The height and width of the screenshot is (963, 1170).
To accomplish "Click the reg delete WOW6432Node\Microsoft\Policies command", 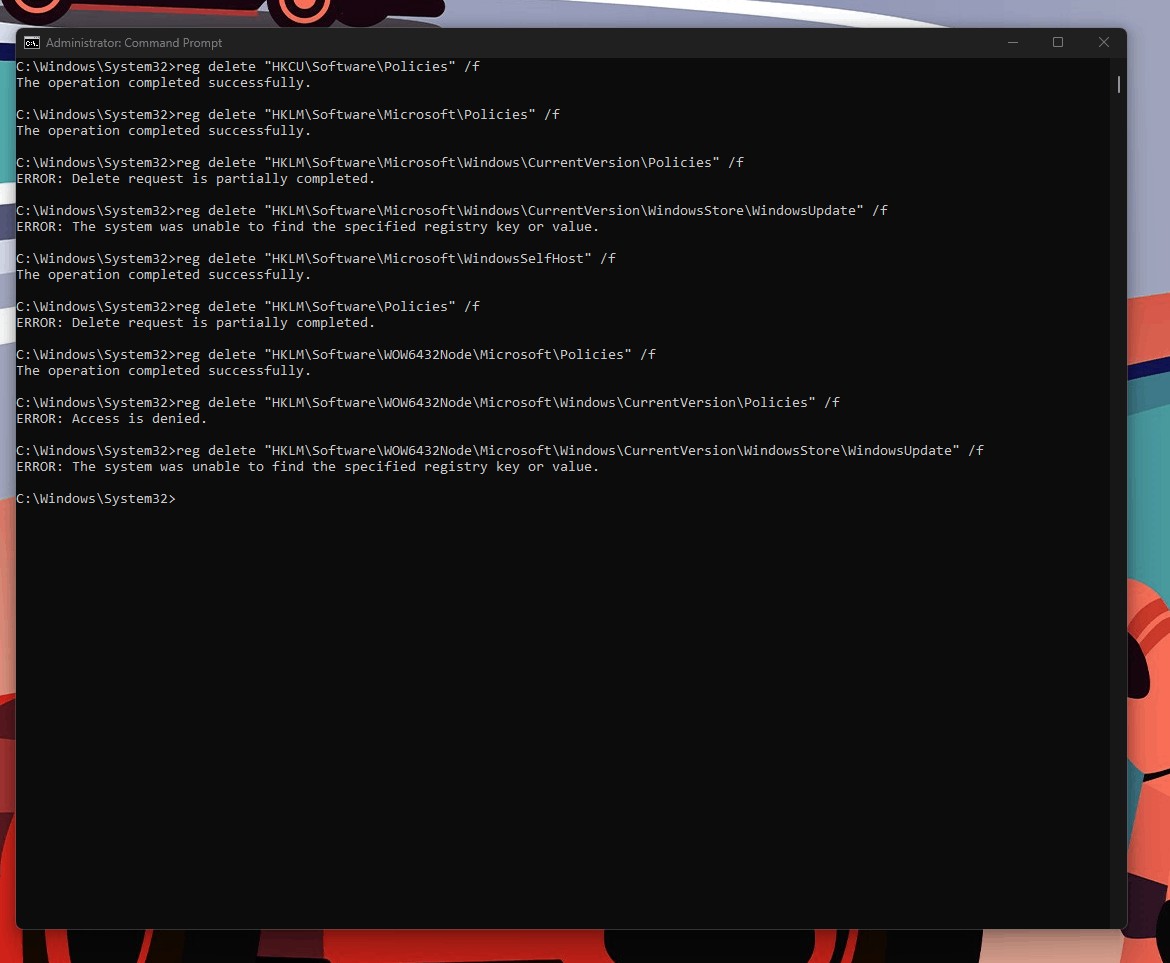I will click(336, 354).
